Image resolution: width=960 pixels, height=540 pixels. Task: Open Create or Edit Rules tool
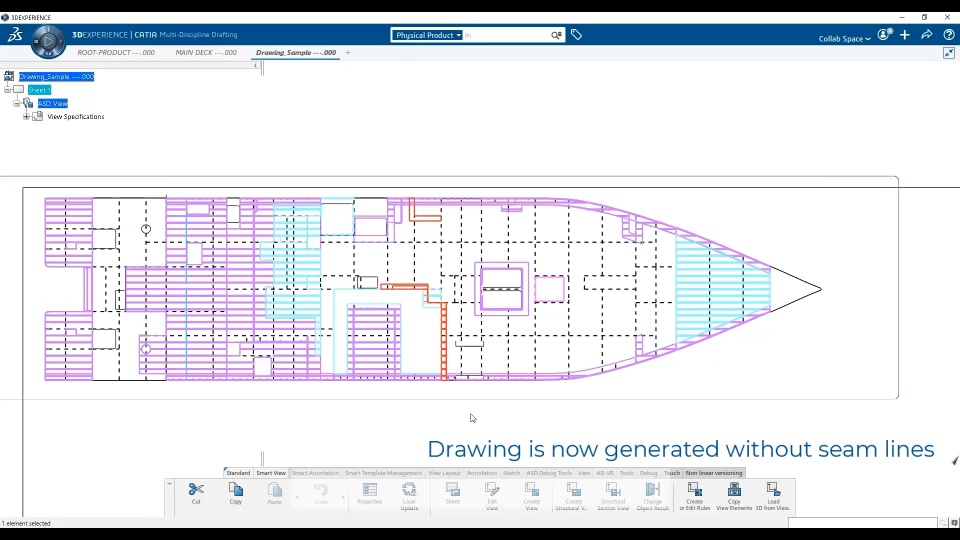pyautogui.click(x=694, y=489)
